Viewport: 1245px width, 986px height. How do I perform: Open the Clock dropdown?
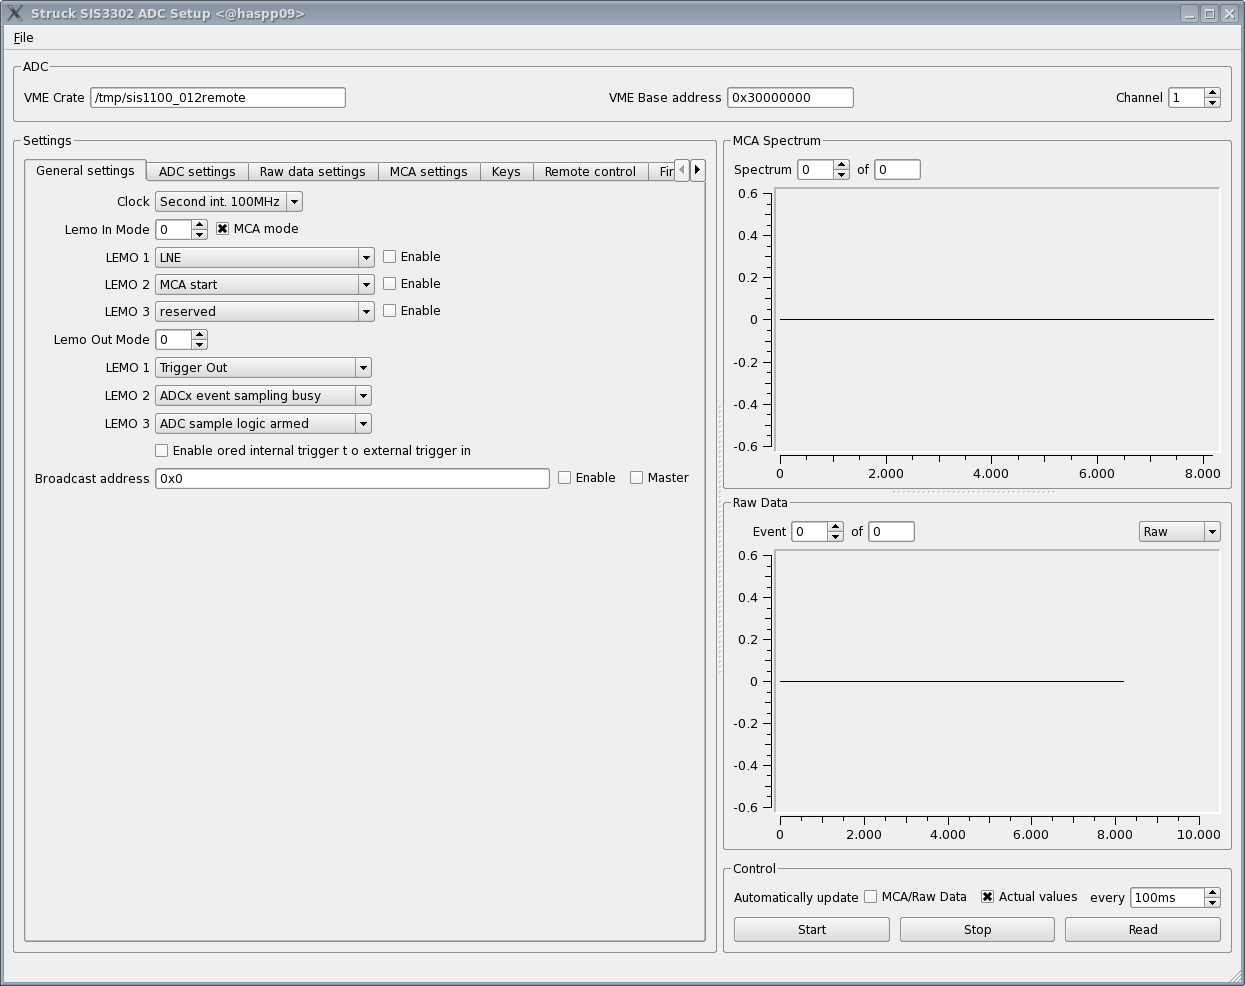228,202
